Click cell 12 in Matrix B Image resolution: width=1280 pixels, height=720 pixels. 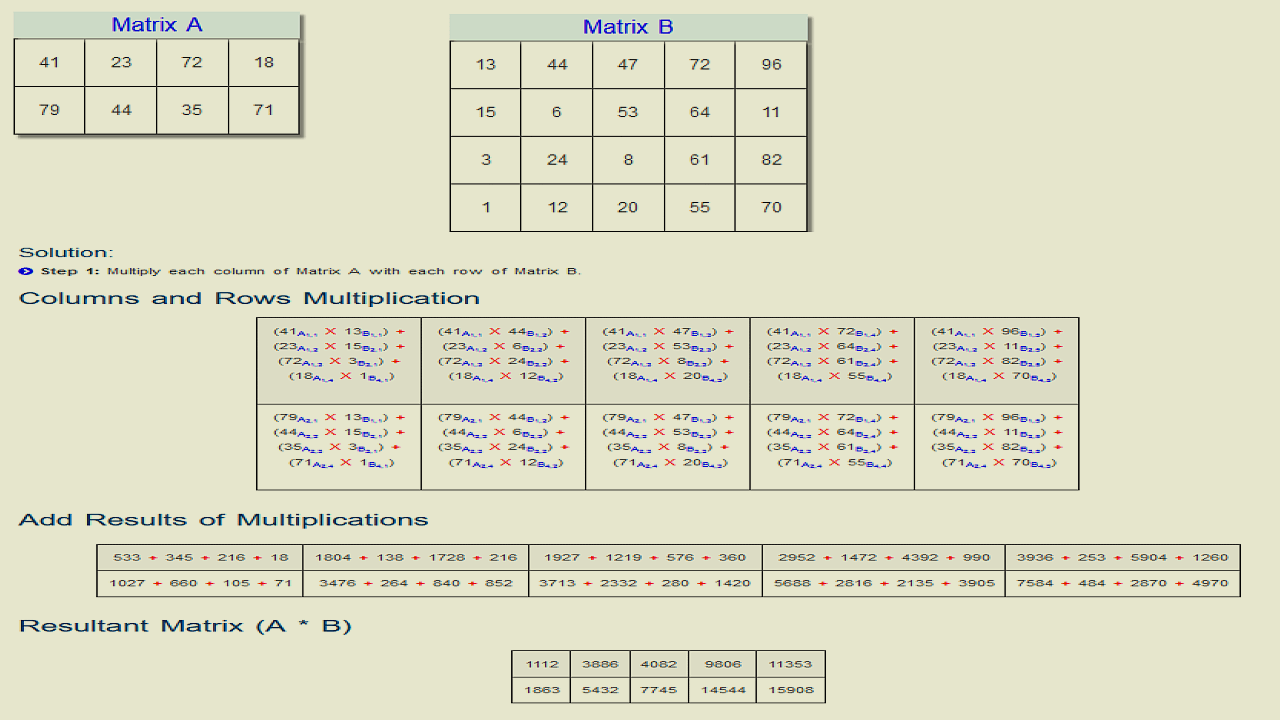tap(557, 207)
